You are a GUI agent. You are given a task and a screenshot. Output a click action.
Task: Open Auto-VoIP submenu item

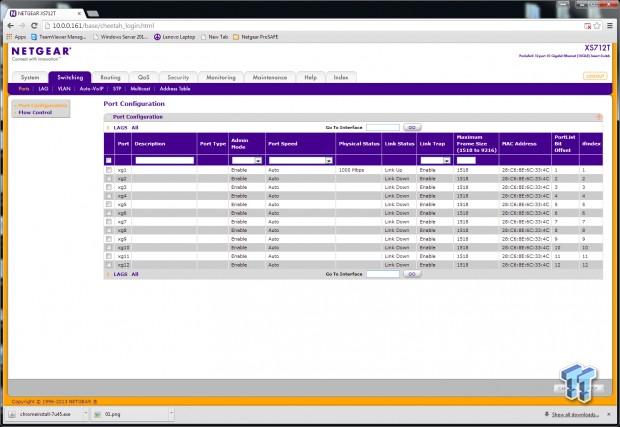click(91, 89)
